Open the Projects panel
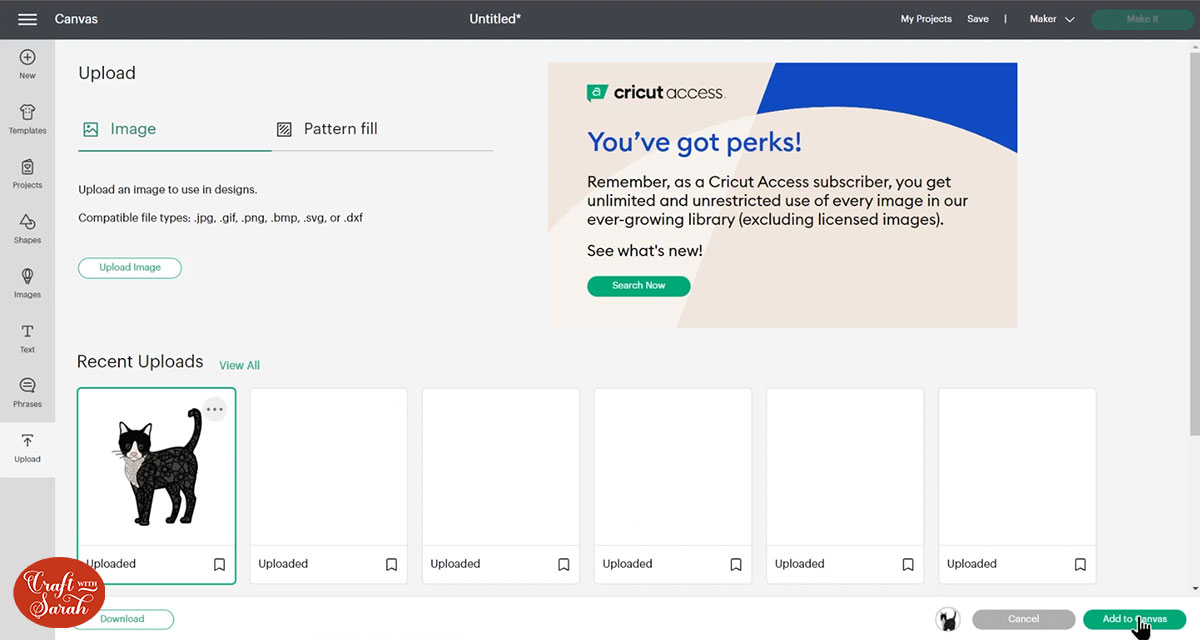Viewport: 1200px width, 640px height. pyautogui.click(x=27, y=173)
